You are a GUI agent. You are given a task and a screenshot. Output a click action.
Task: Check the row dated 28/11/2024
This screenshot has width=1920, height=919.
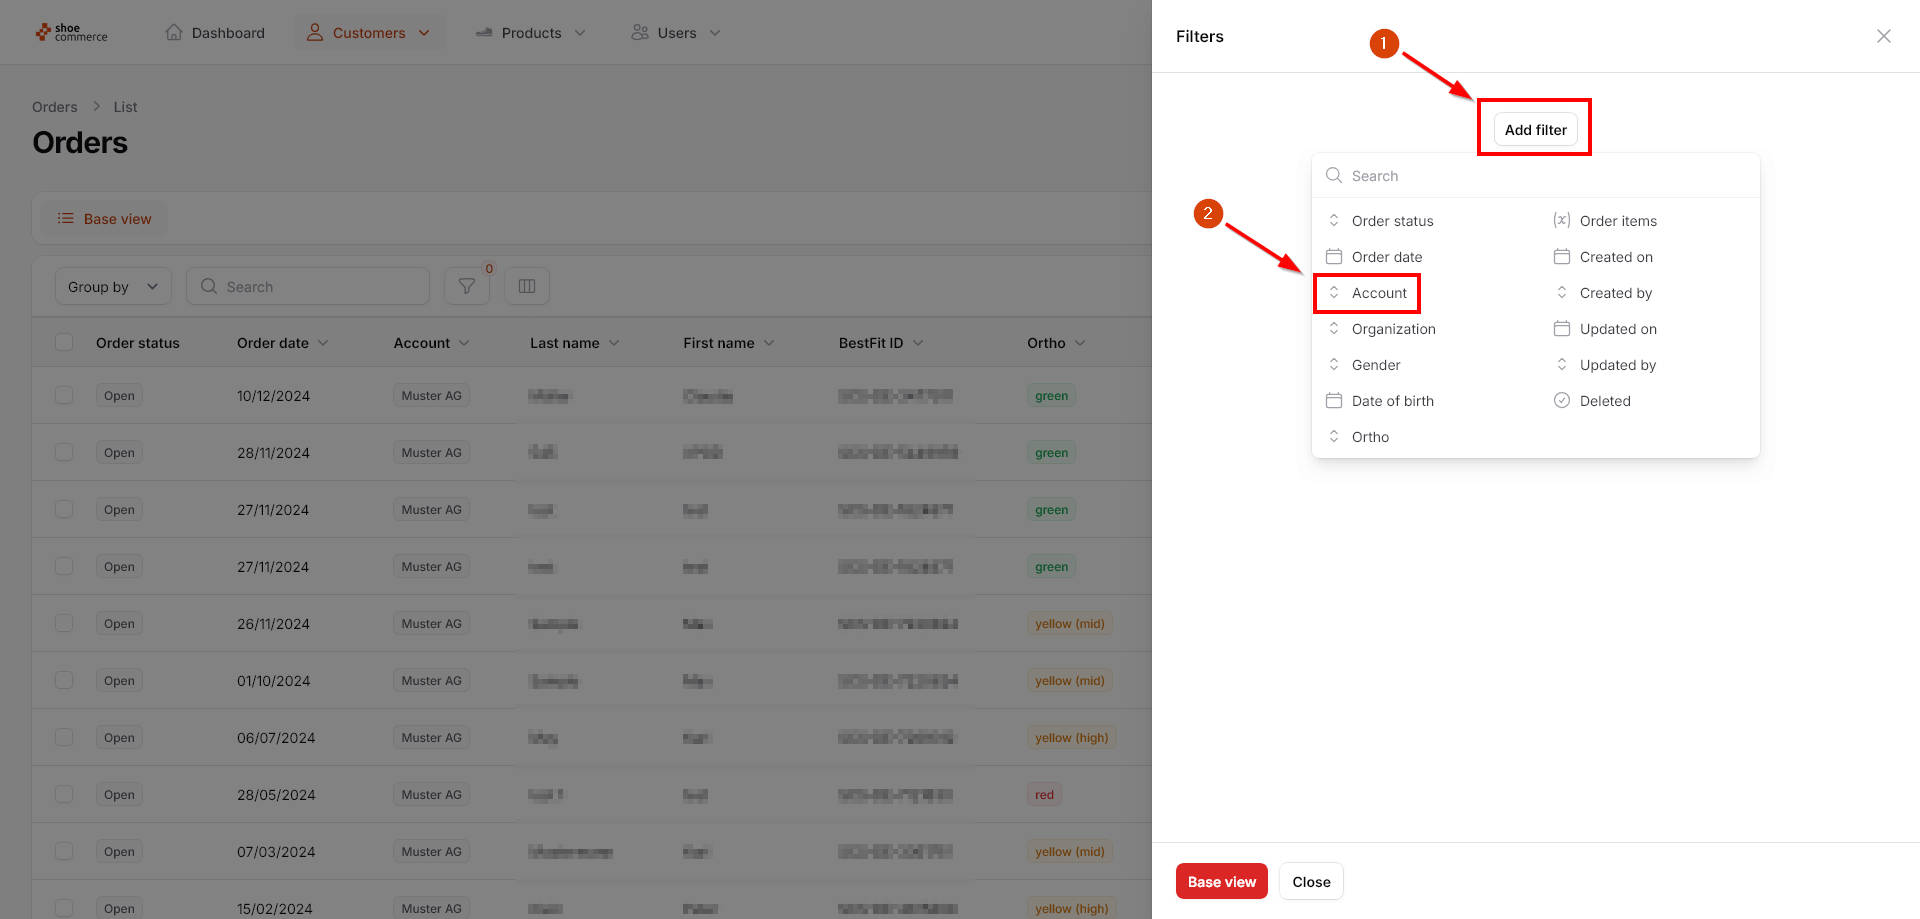coord(64,452)
